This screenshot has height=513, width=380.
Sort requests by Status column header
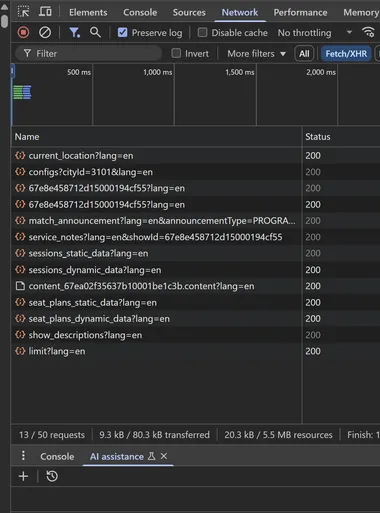click(341, 136)
